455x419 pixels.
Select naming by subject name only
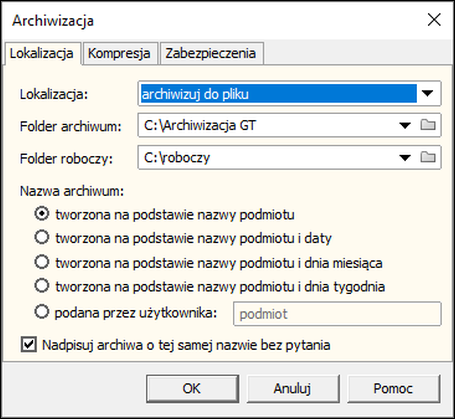pyautogui.click(x=42, y=214)
